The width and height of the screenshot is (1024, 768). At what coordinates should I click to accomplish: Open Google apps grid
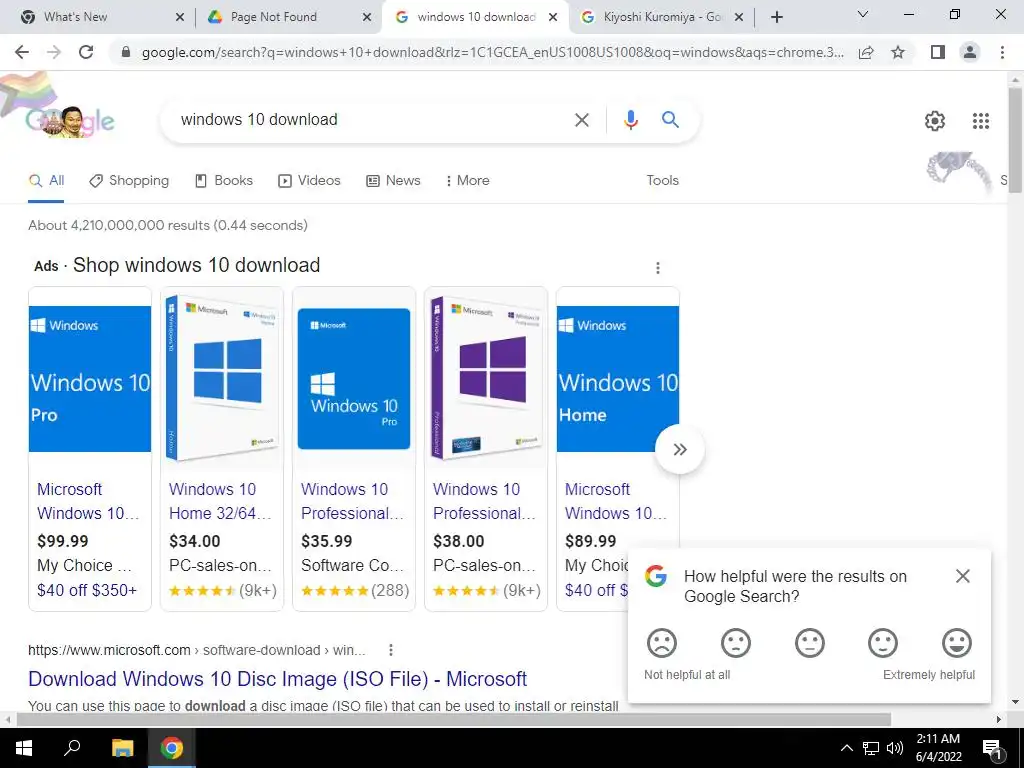(x=980, y=121)
